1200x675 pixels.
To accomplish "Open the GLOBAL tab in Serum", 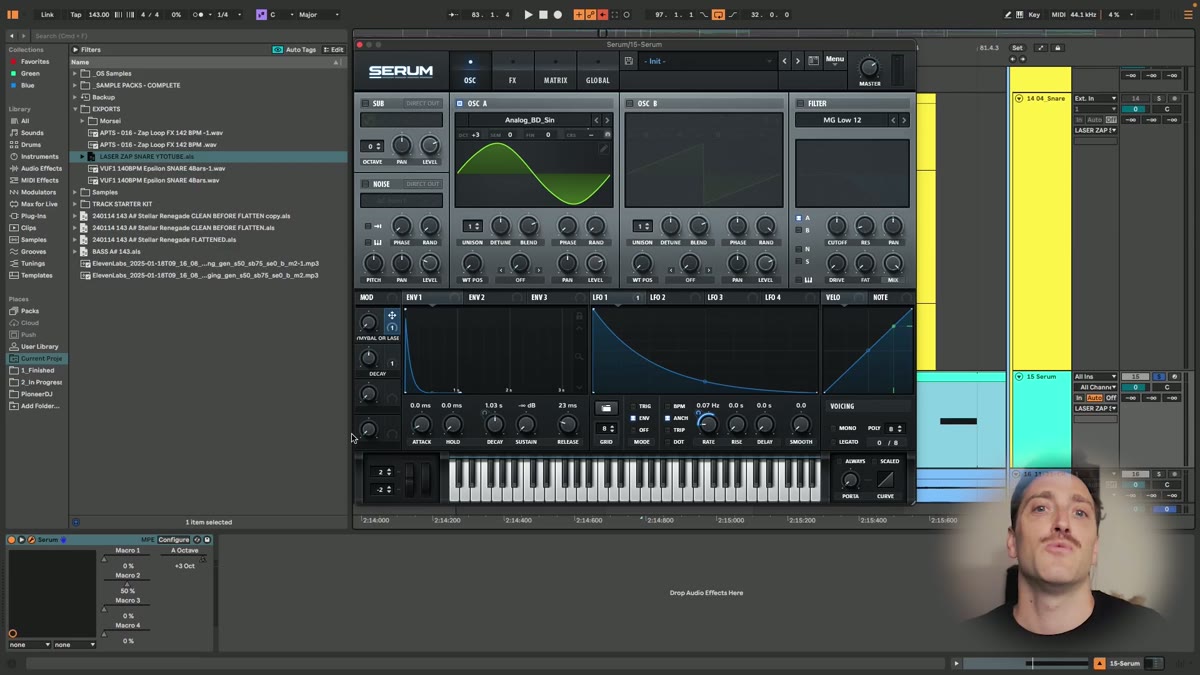I will tap(598, 71).
